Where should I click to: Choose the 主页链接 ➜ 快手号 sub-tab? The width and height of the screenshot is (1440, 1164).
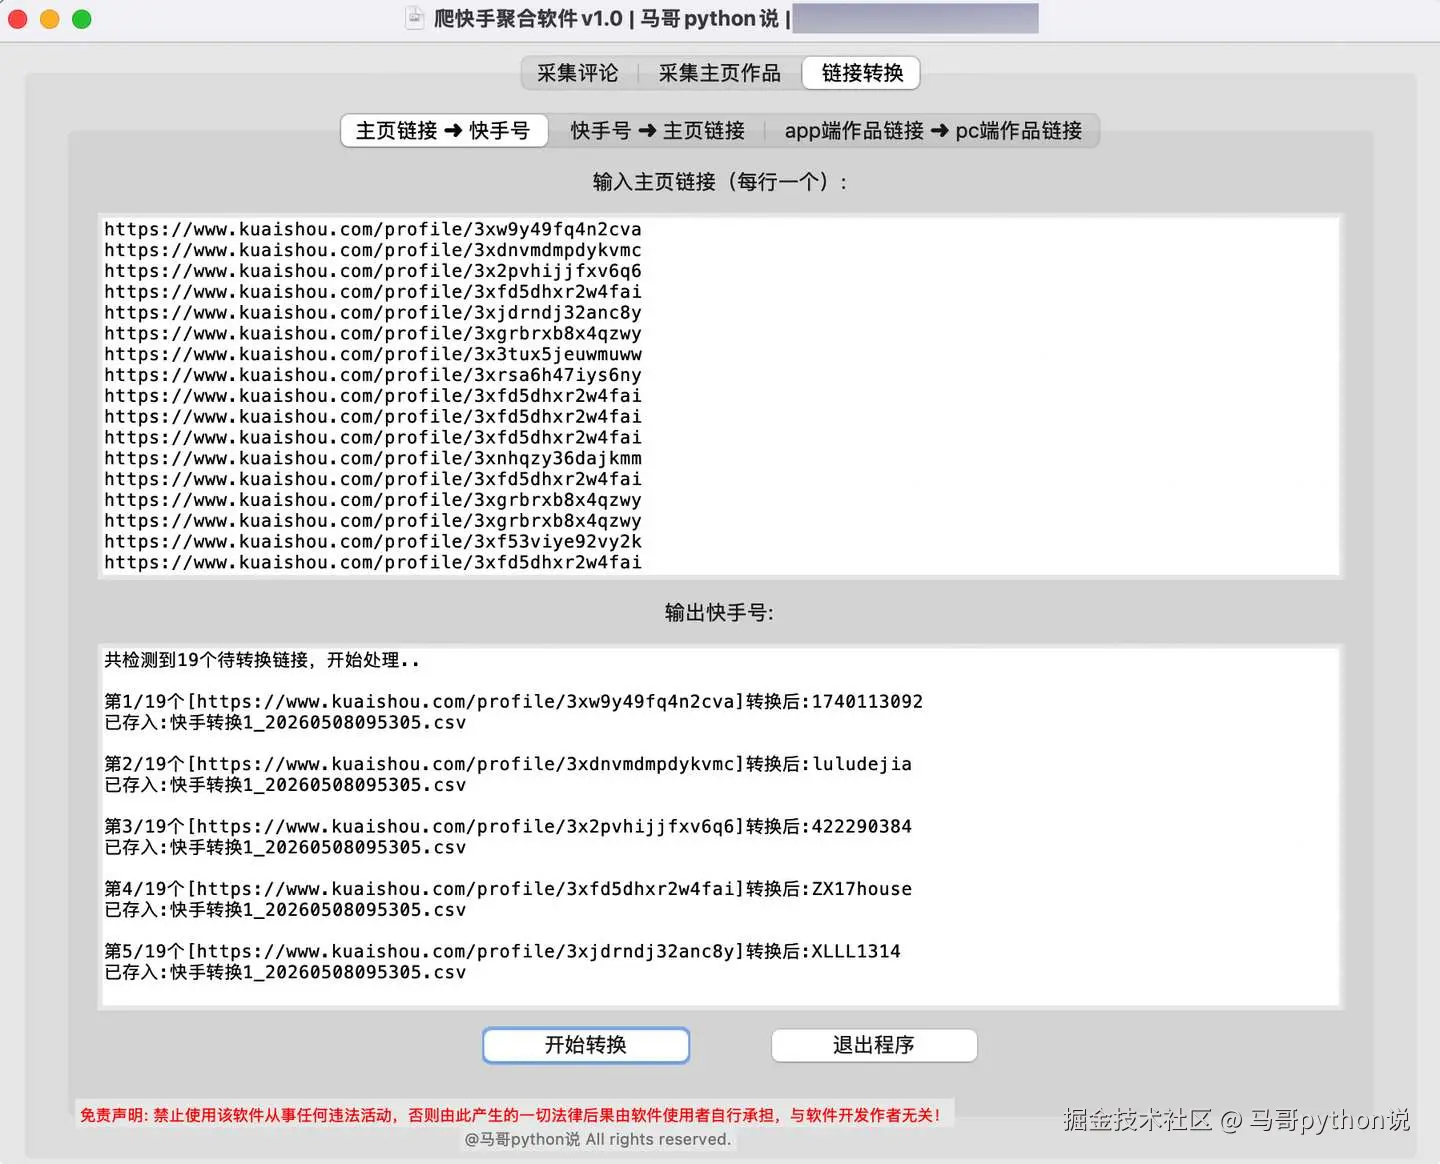tap(444, 131)
